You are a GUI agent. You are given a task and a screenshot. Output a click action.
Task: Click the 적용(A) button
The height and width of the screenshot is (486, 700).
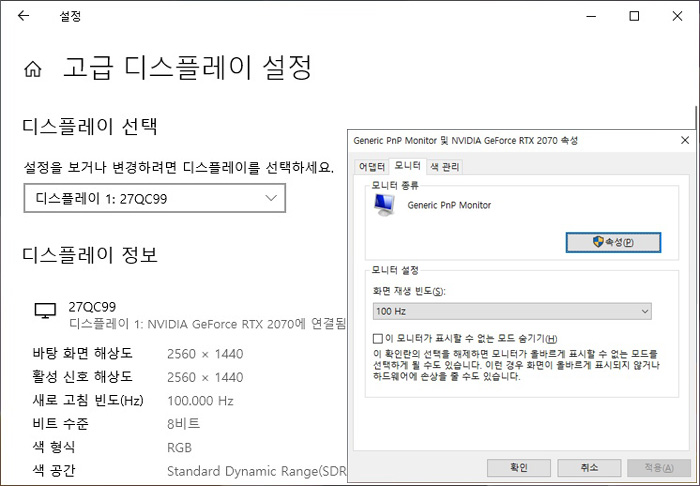coord(657,467)
